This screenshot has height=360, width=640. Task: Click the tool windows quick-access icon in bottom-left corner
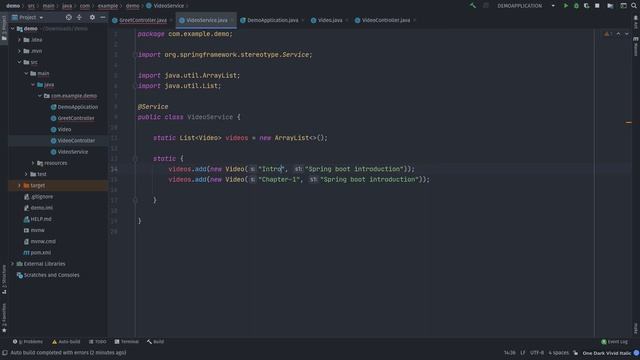click(5, 353)
